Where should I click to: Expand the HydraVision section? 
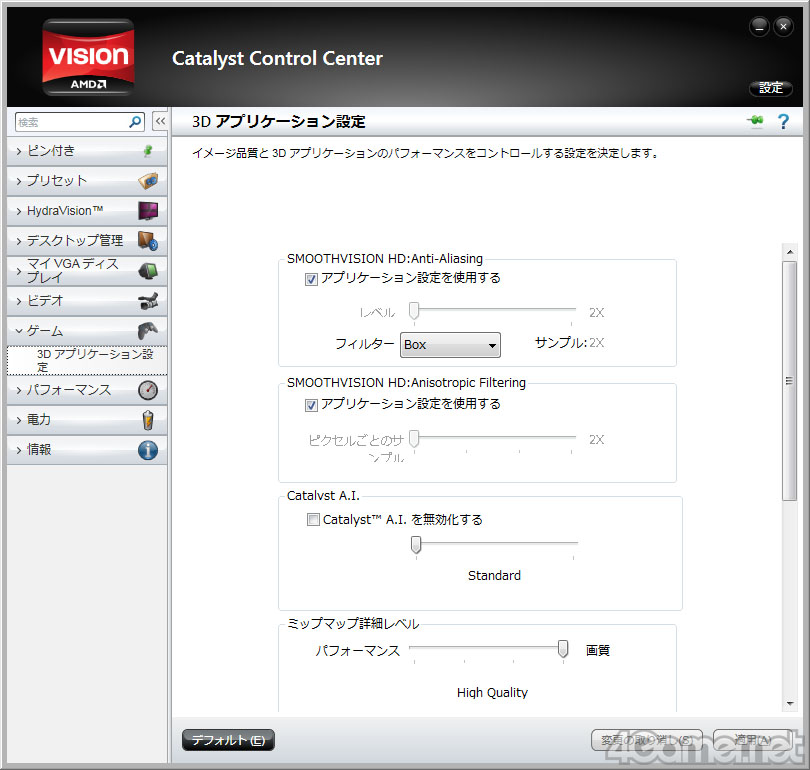(x=87, y=211)
